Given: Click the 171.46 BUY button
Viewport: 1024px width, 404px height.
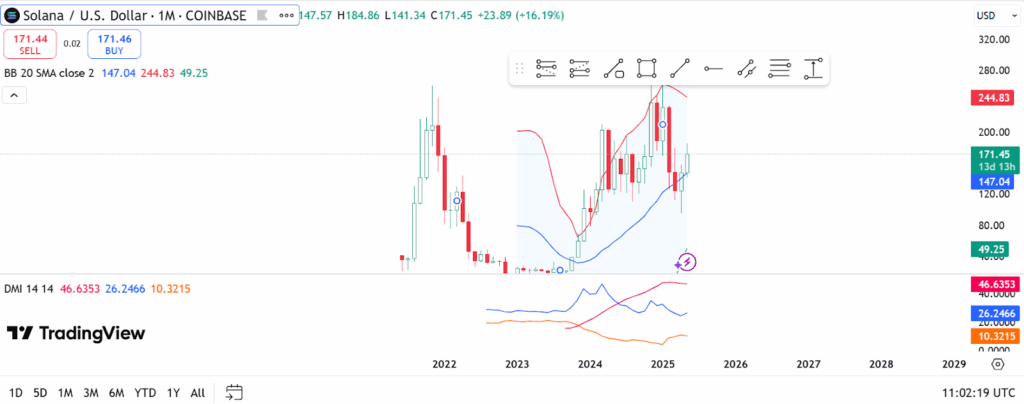Looking at the screenshot, I should [x=114, y=44].
